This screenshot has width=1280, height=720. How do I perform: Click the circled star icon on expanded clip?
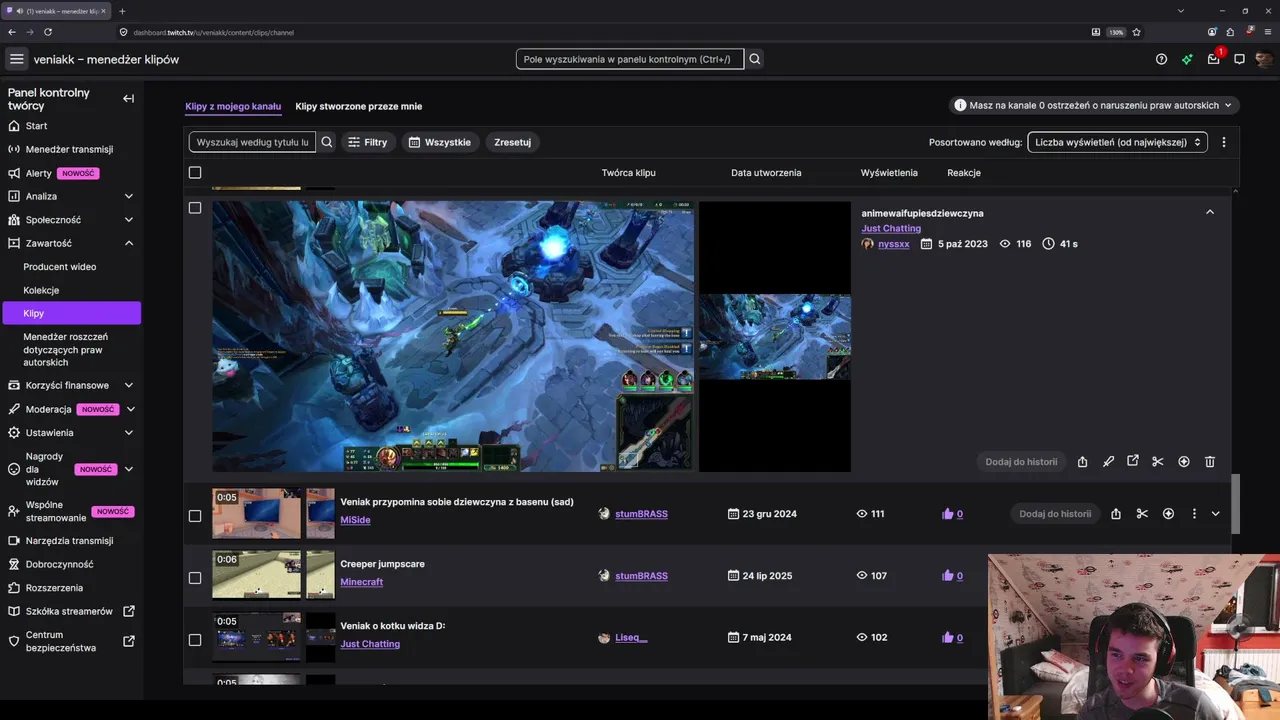pos(1184,462)
